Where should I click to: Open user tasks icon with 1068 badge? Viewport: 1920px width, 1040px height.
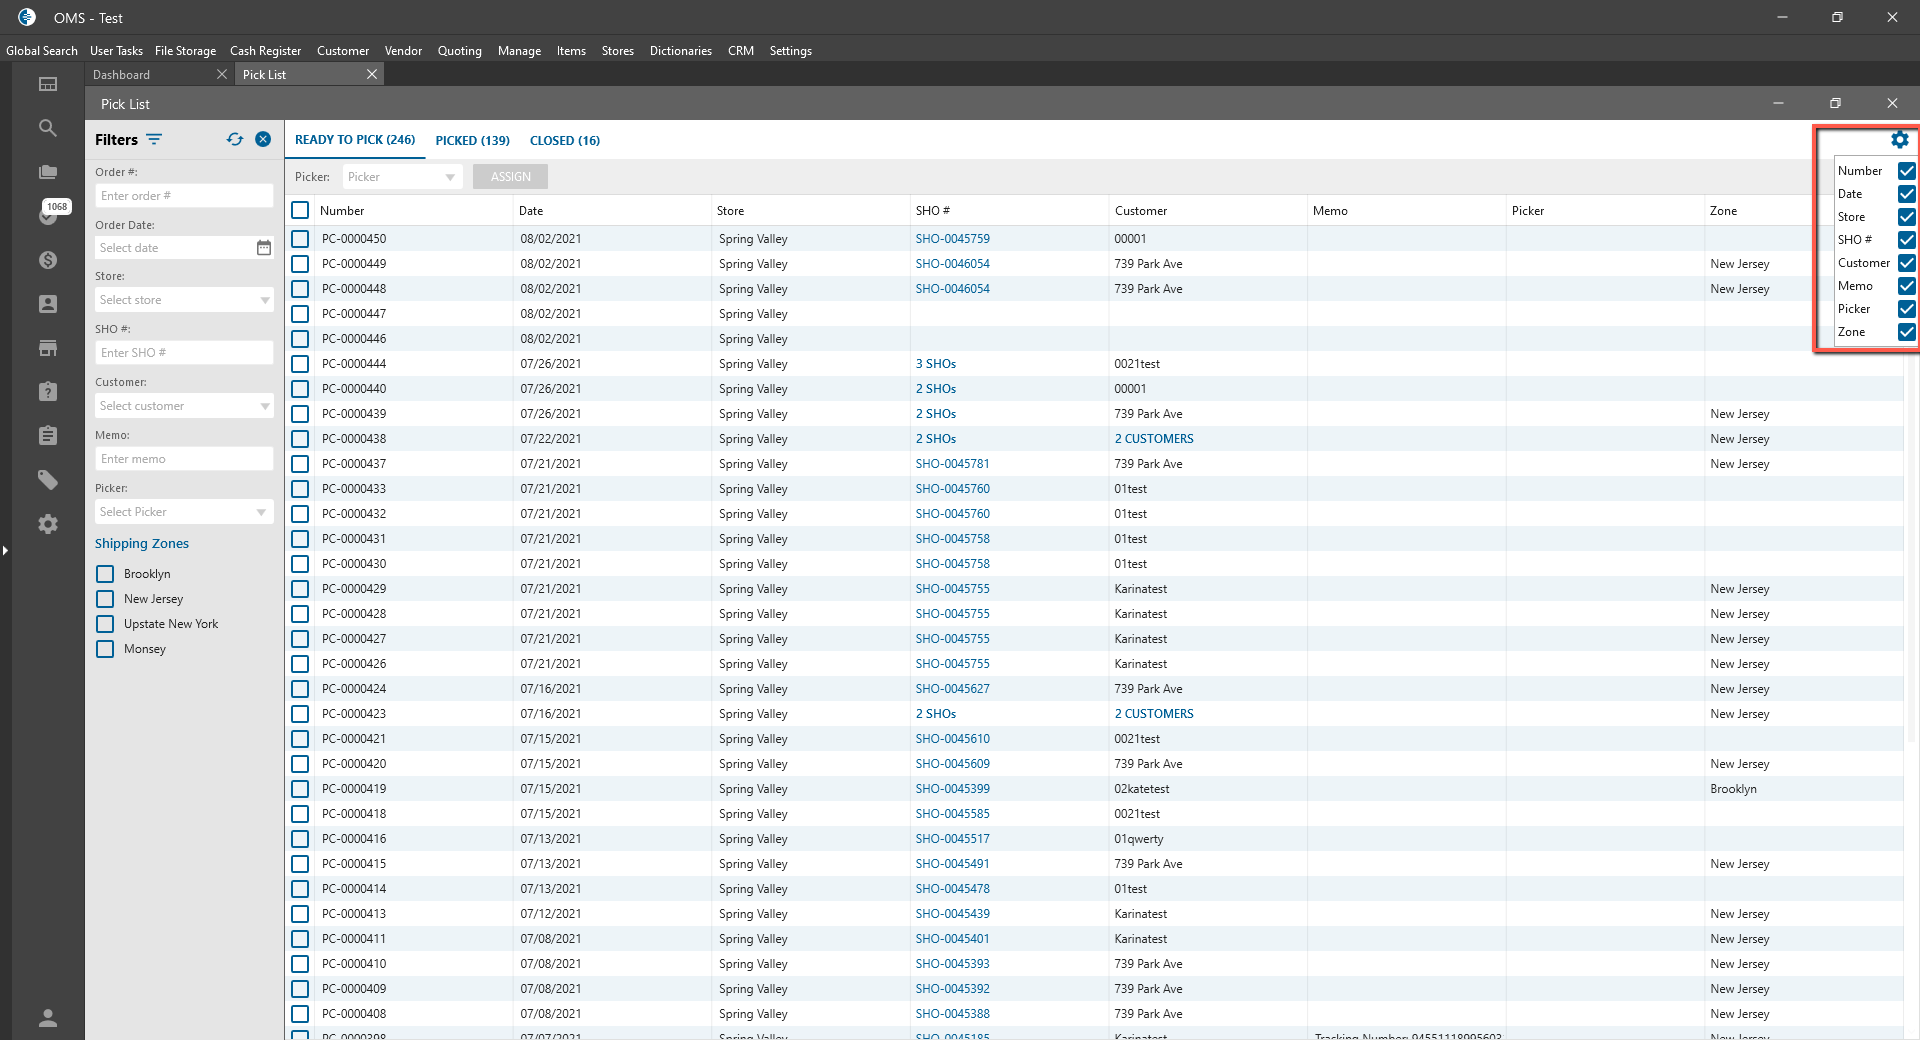[x=47, y=215]
